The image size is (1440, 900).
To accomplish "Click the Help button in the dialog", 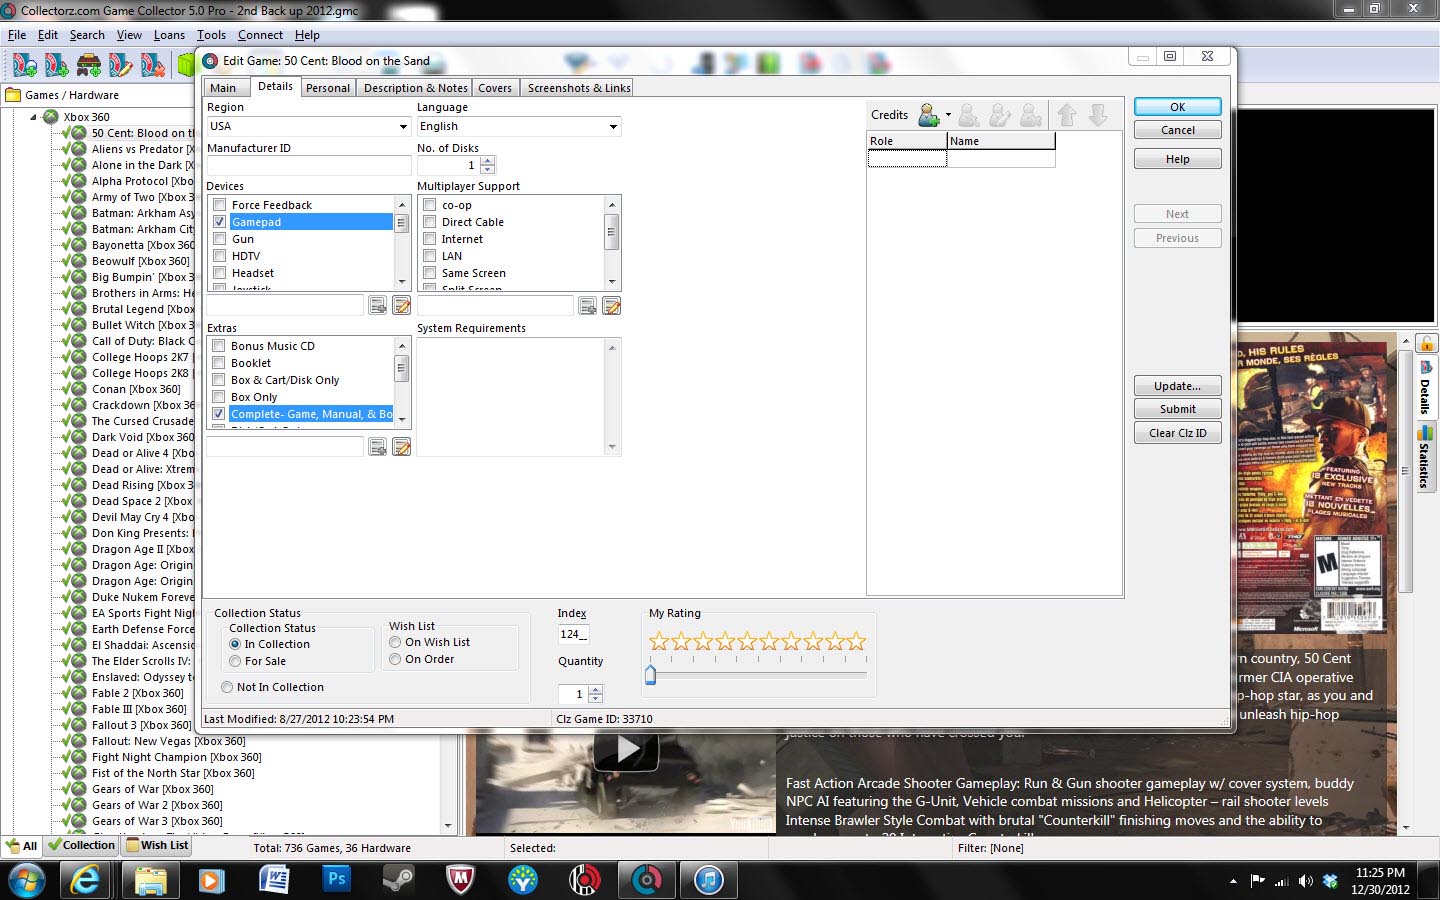I will click(x=1178, y=159).
